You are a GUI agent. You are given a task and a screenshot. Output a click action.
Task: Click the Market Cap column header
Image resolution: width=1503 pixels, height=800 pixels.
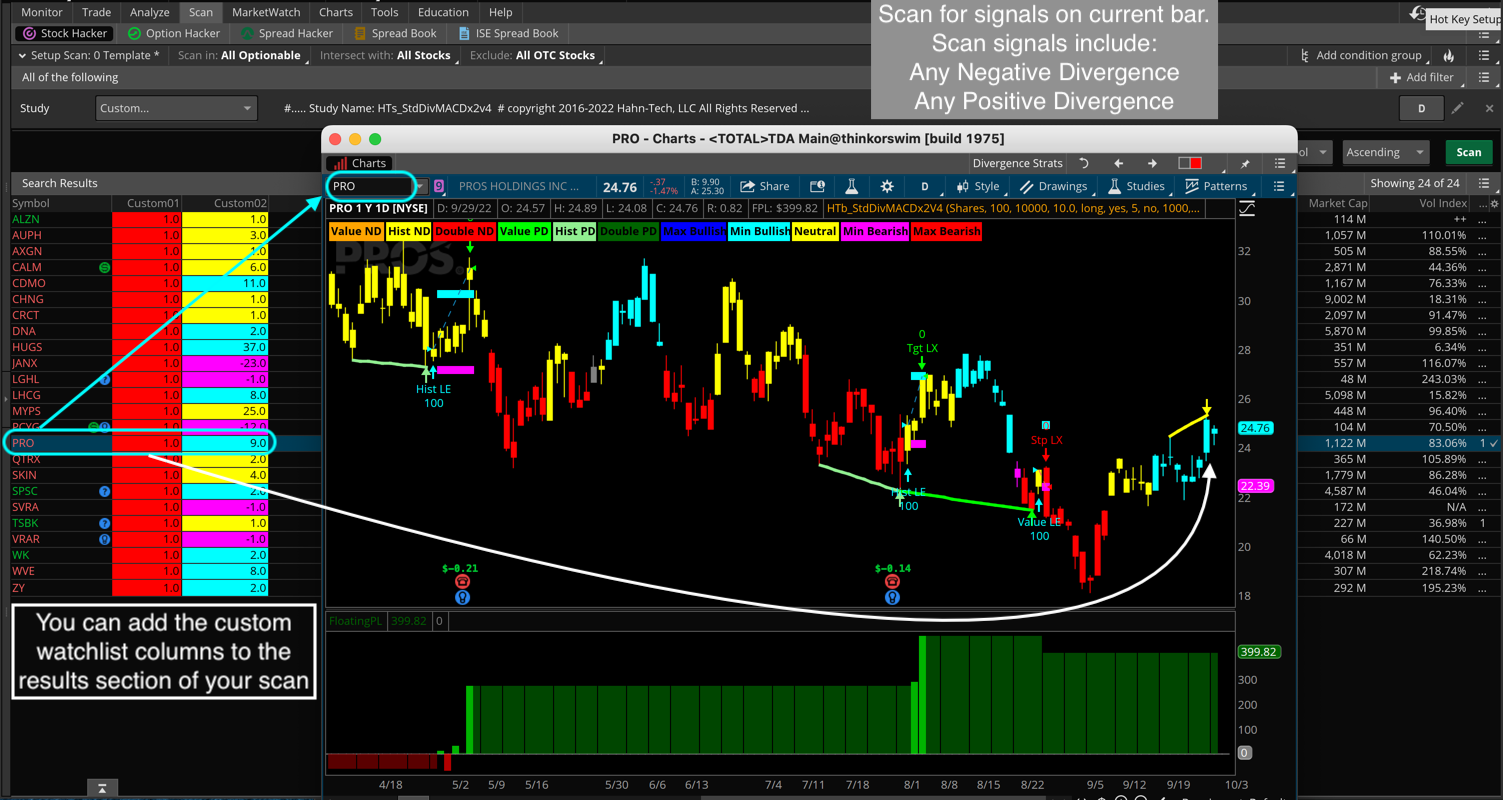pyautogui.click(x=1337, y=203)
